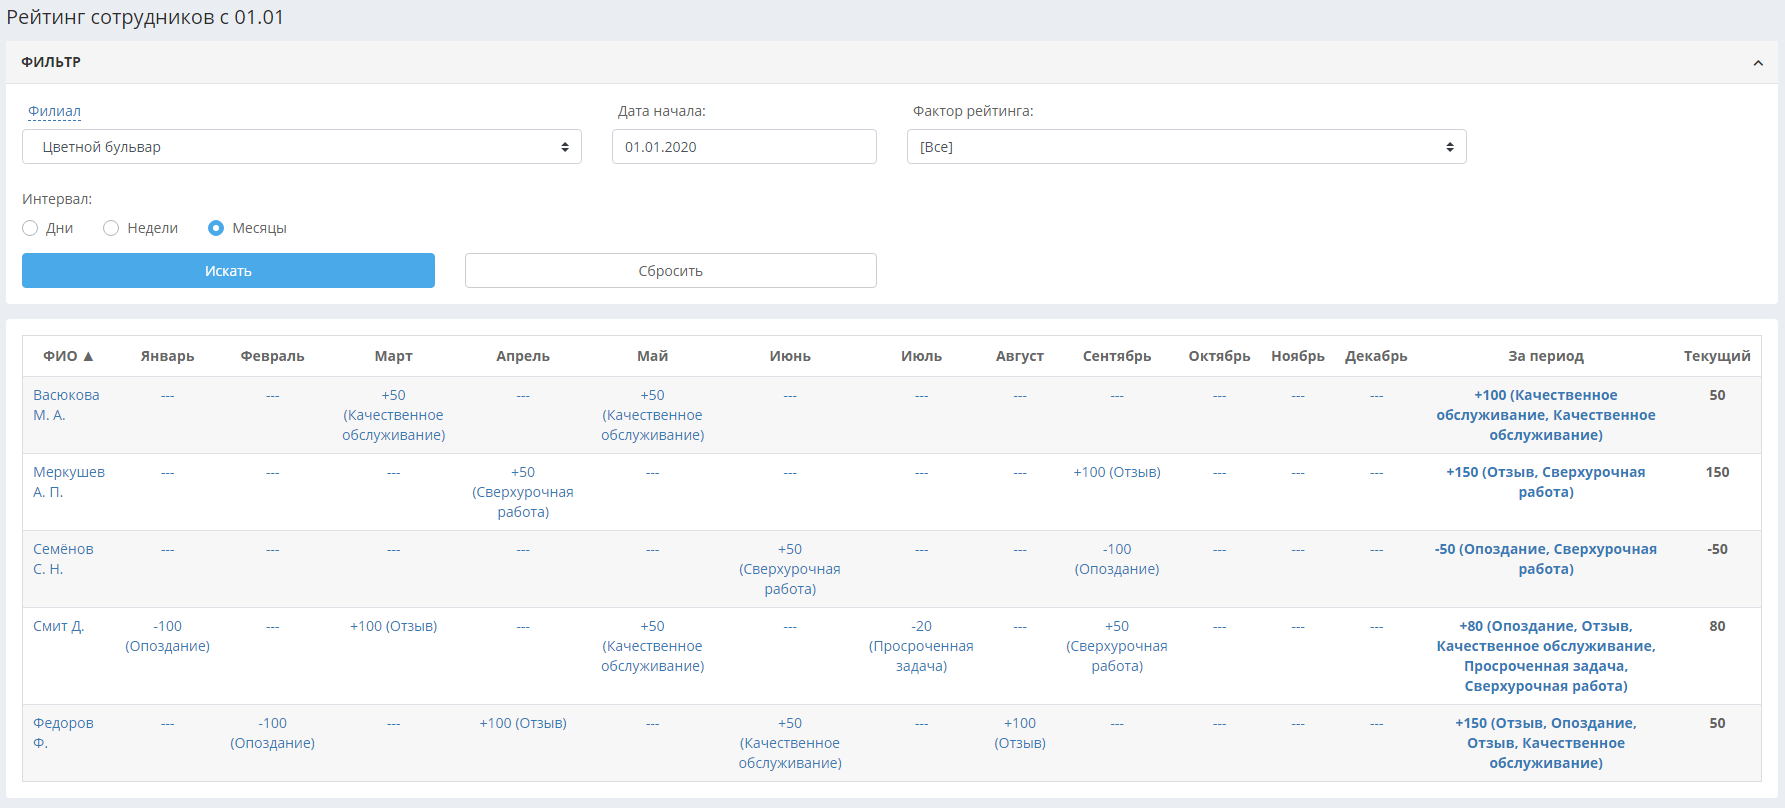Select the Недели interval radio button
The height and width of the screenshot is (808, 1785).
click(x=111, y=228)
